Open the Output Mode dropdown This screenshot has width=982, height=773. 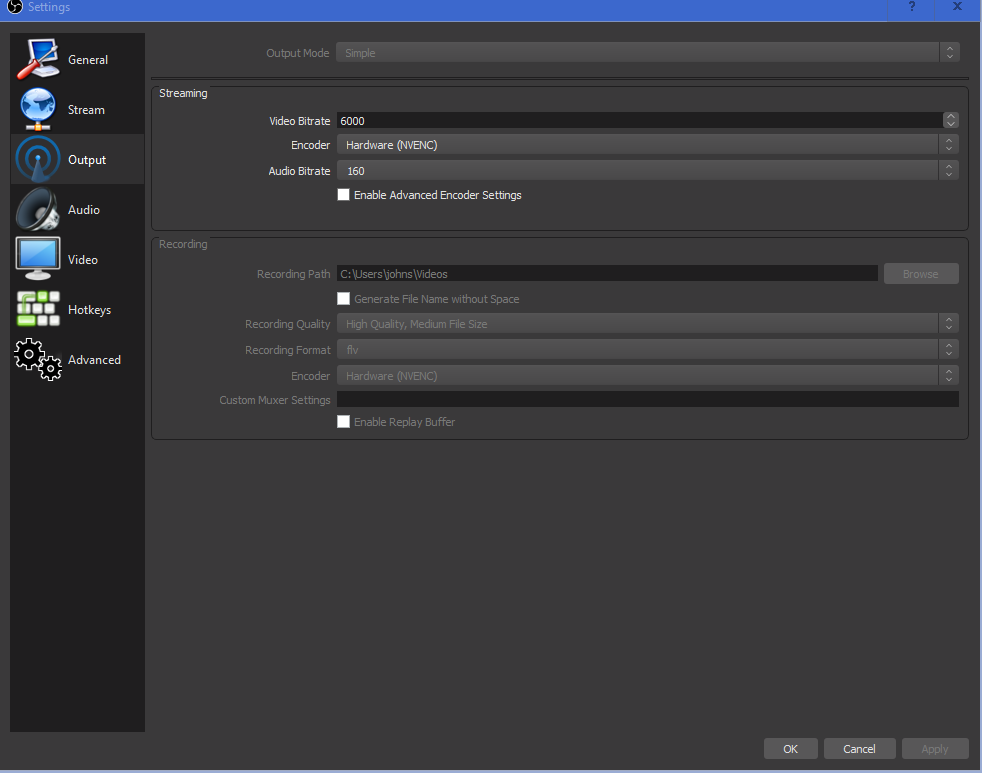648,53
